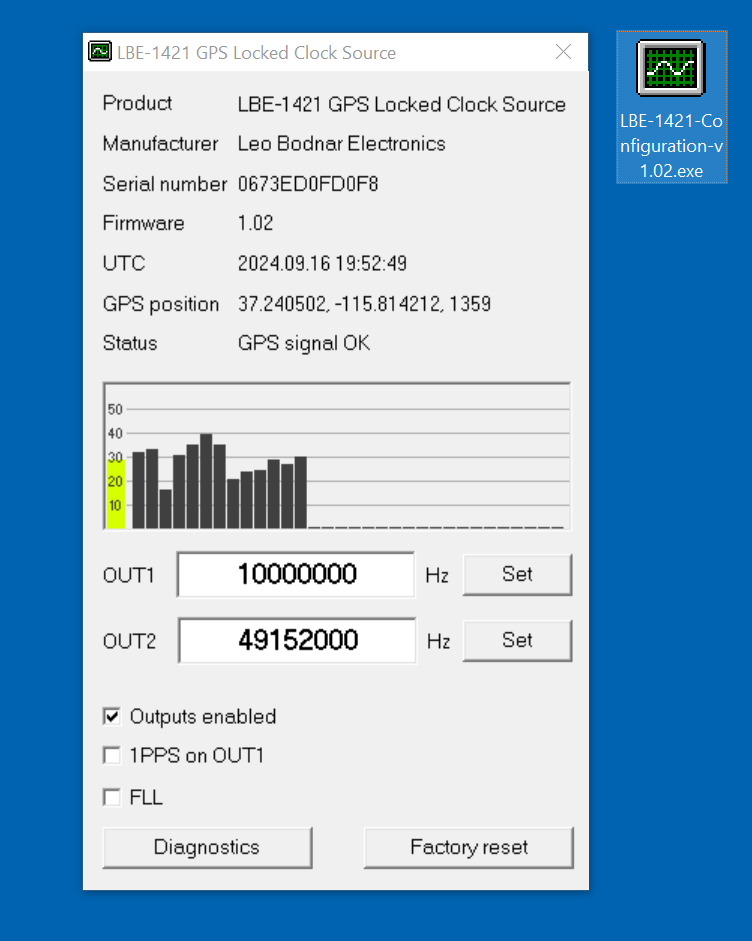
Task: Close the LBE-1421 GPS Locked Clock Source window
Action: pyautogui.click(x=563, y=52)
